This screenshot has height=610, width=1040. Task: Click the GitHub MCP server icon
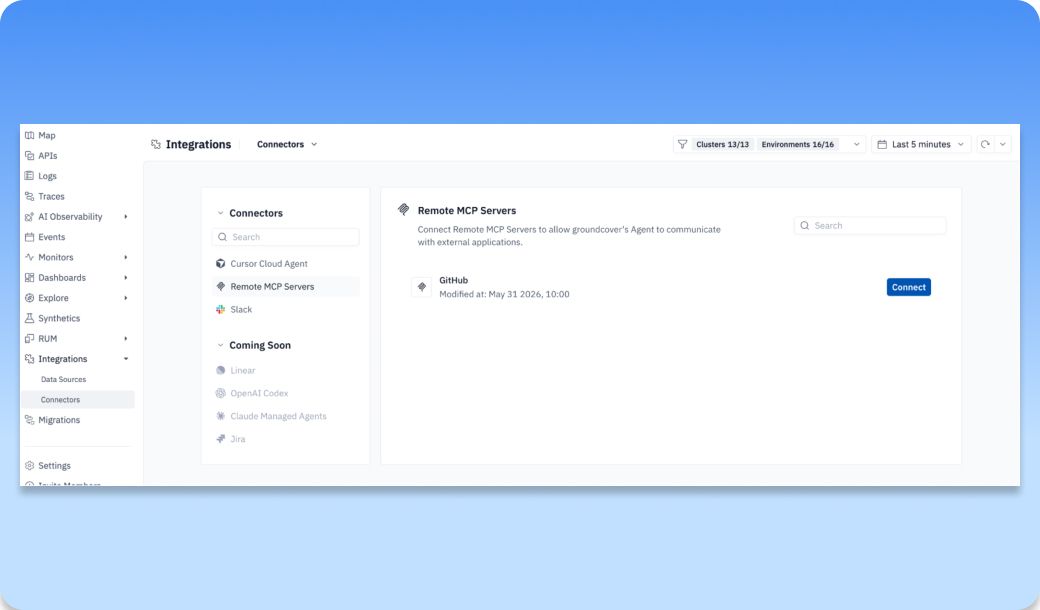422,287
